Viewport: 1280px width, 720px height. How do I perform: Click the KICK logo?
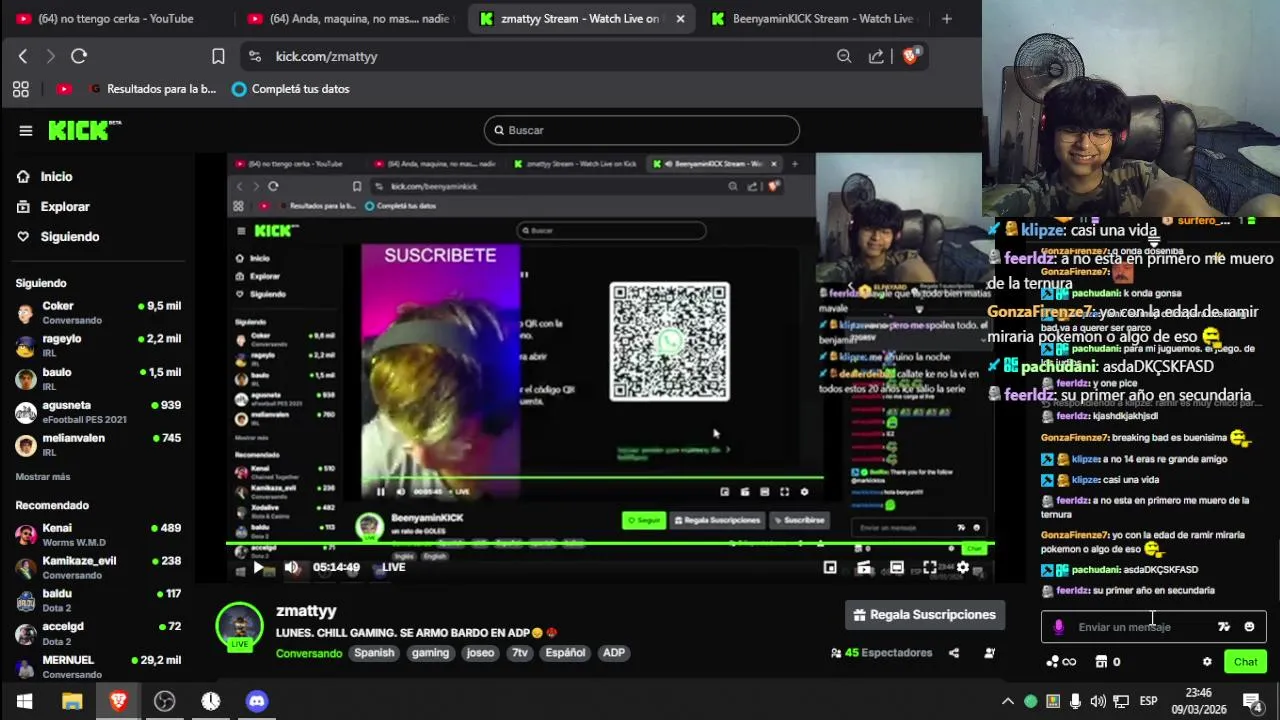(84, 130)
